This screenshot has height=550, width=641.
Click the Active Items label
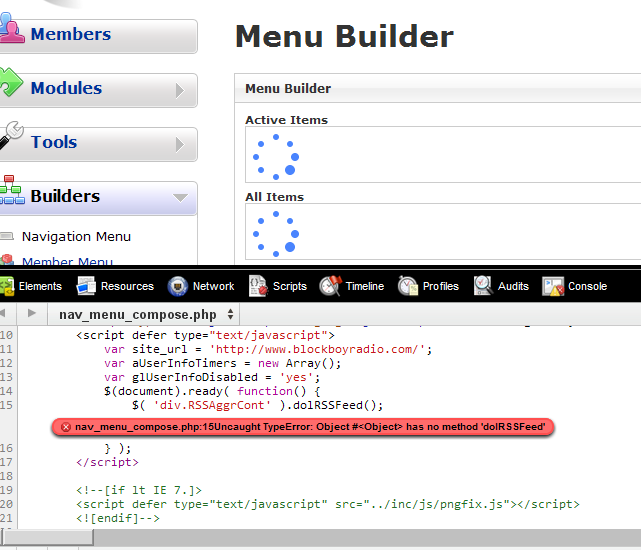pyautogui.click(x=287, y=120)
